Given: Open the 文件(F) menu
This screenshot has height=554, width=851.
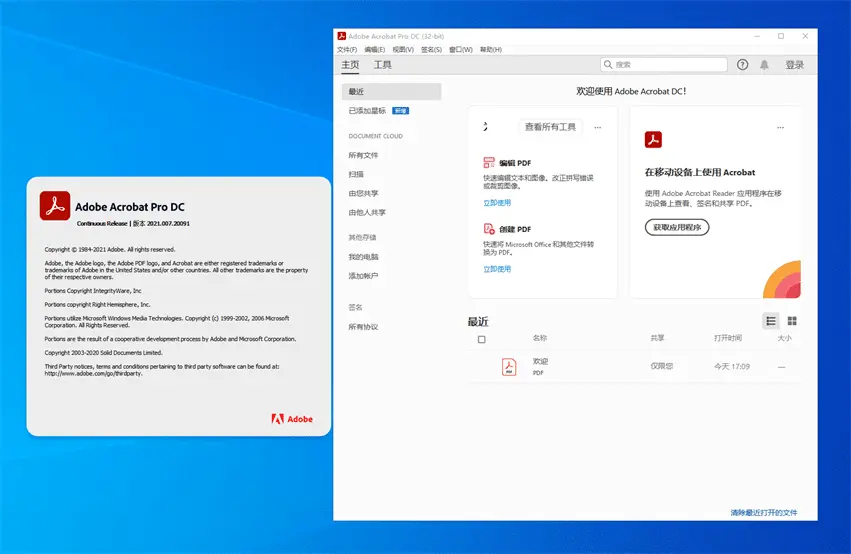Looking at the screenshot, I should (x=347, y=49).
